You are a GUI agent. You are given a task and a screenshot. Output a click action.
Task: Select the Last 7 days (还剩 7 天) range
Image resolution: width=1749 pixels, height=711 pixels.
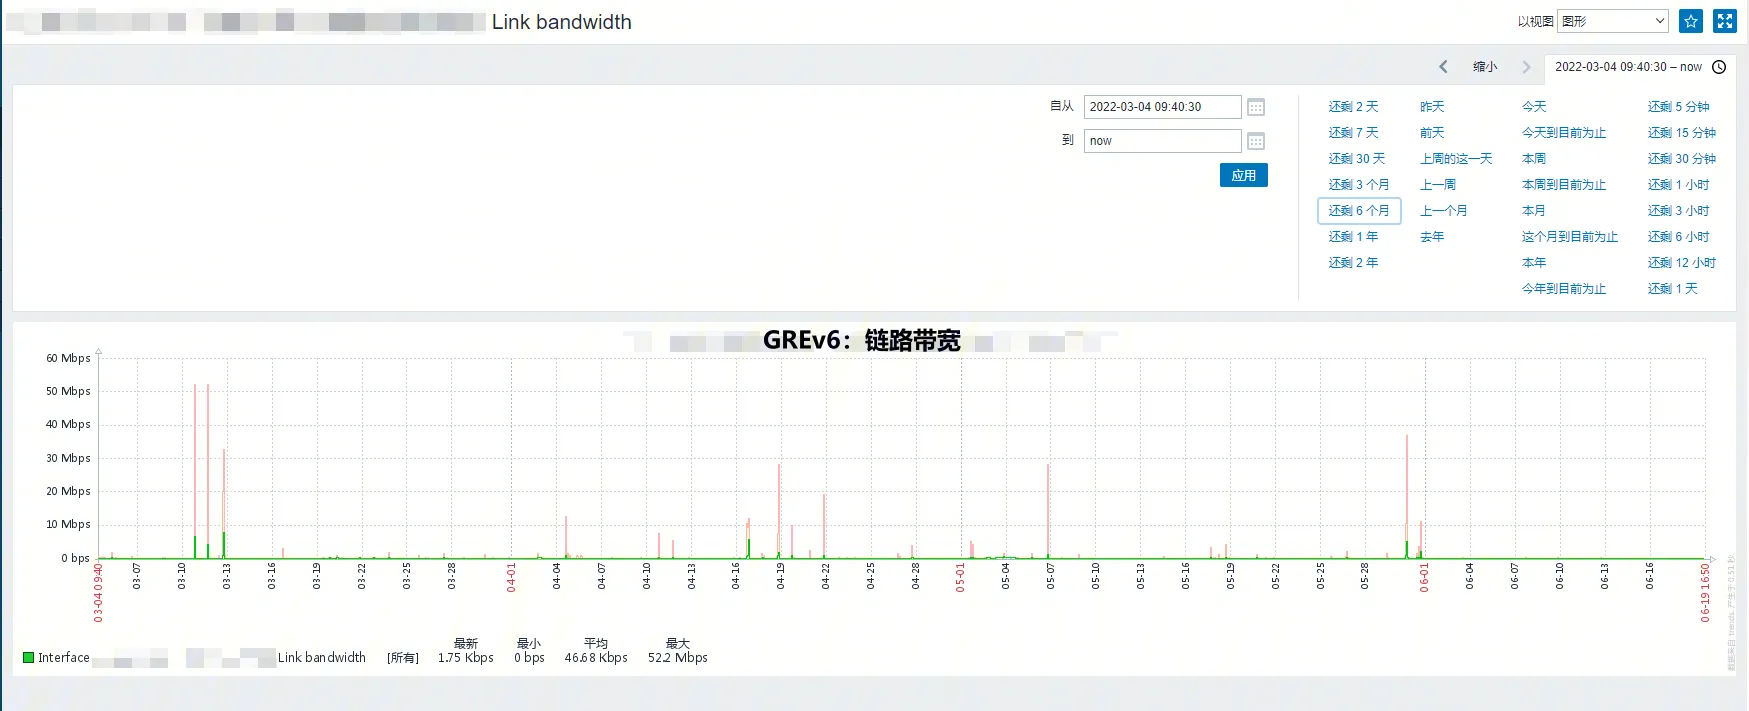coord(1353,133)
